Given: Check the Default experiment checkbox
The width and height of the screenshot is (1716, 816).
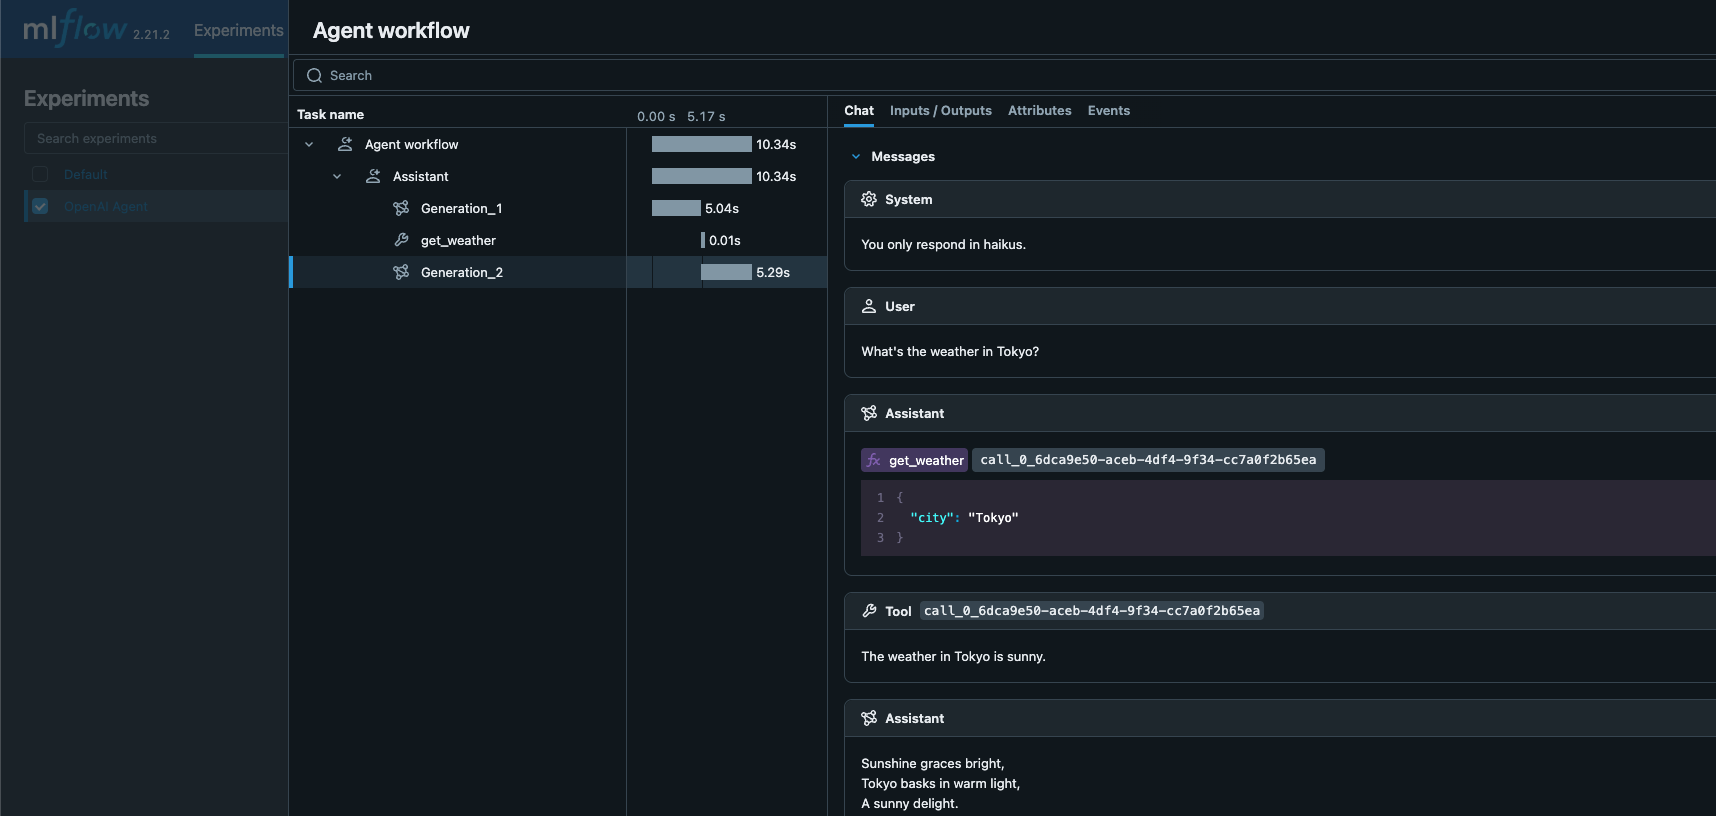Looking at the screenshot, I should coord(40,174).
